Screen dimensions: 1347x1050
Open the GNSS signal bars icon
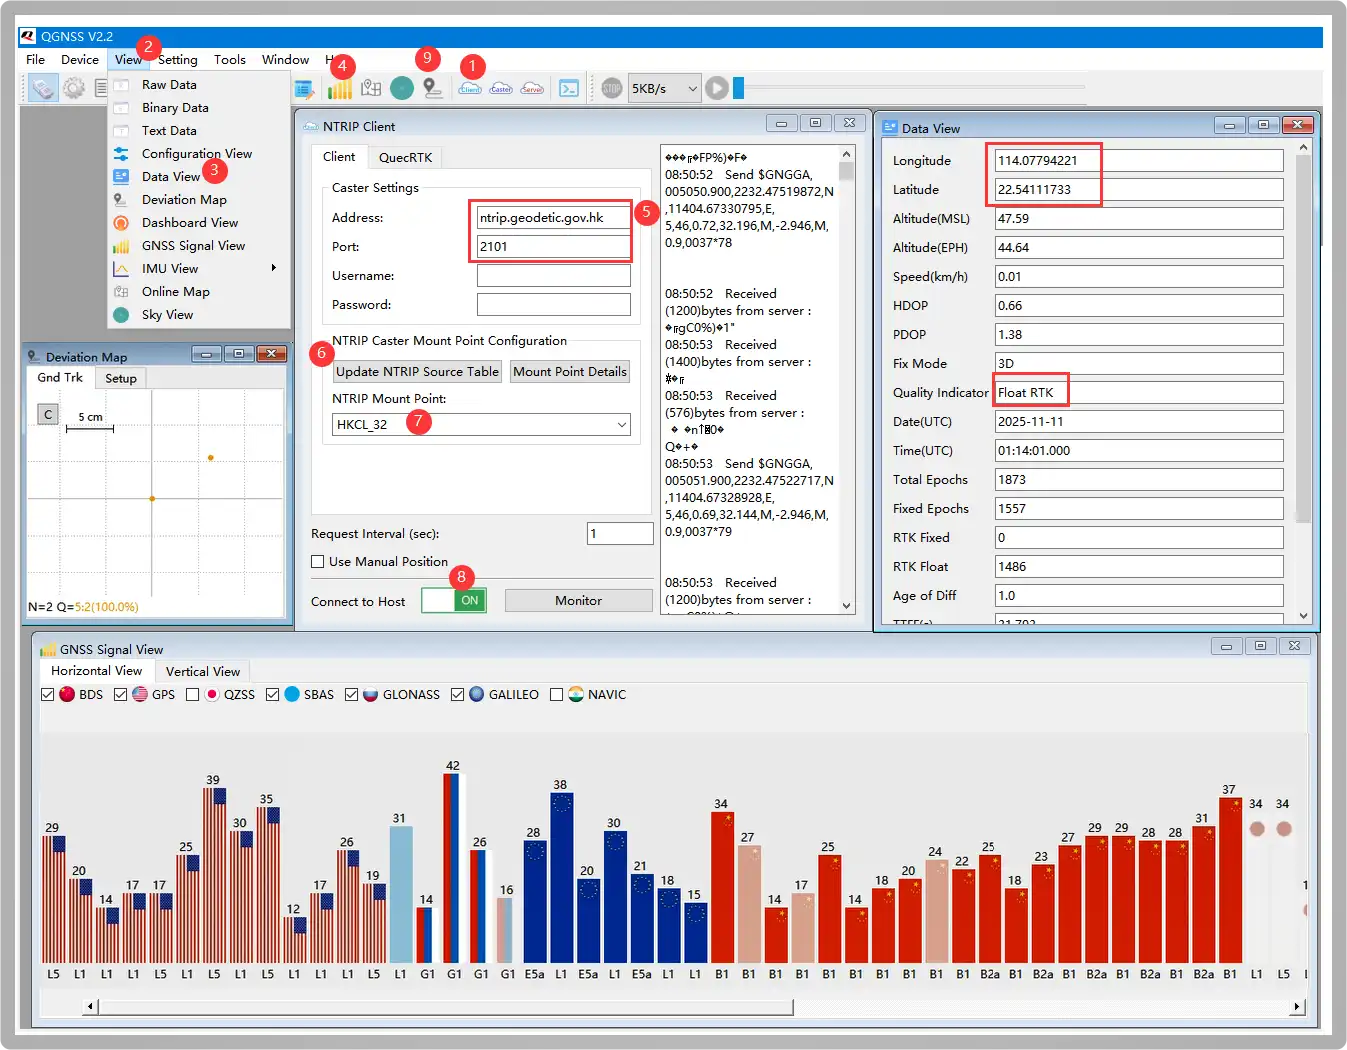pos(340,89)
